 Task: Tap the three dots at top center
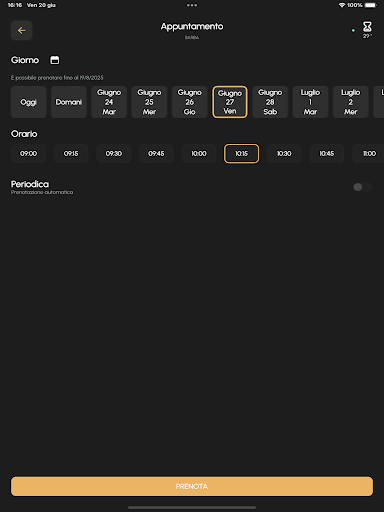(x=192, y=5)
